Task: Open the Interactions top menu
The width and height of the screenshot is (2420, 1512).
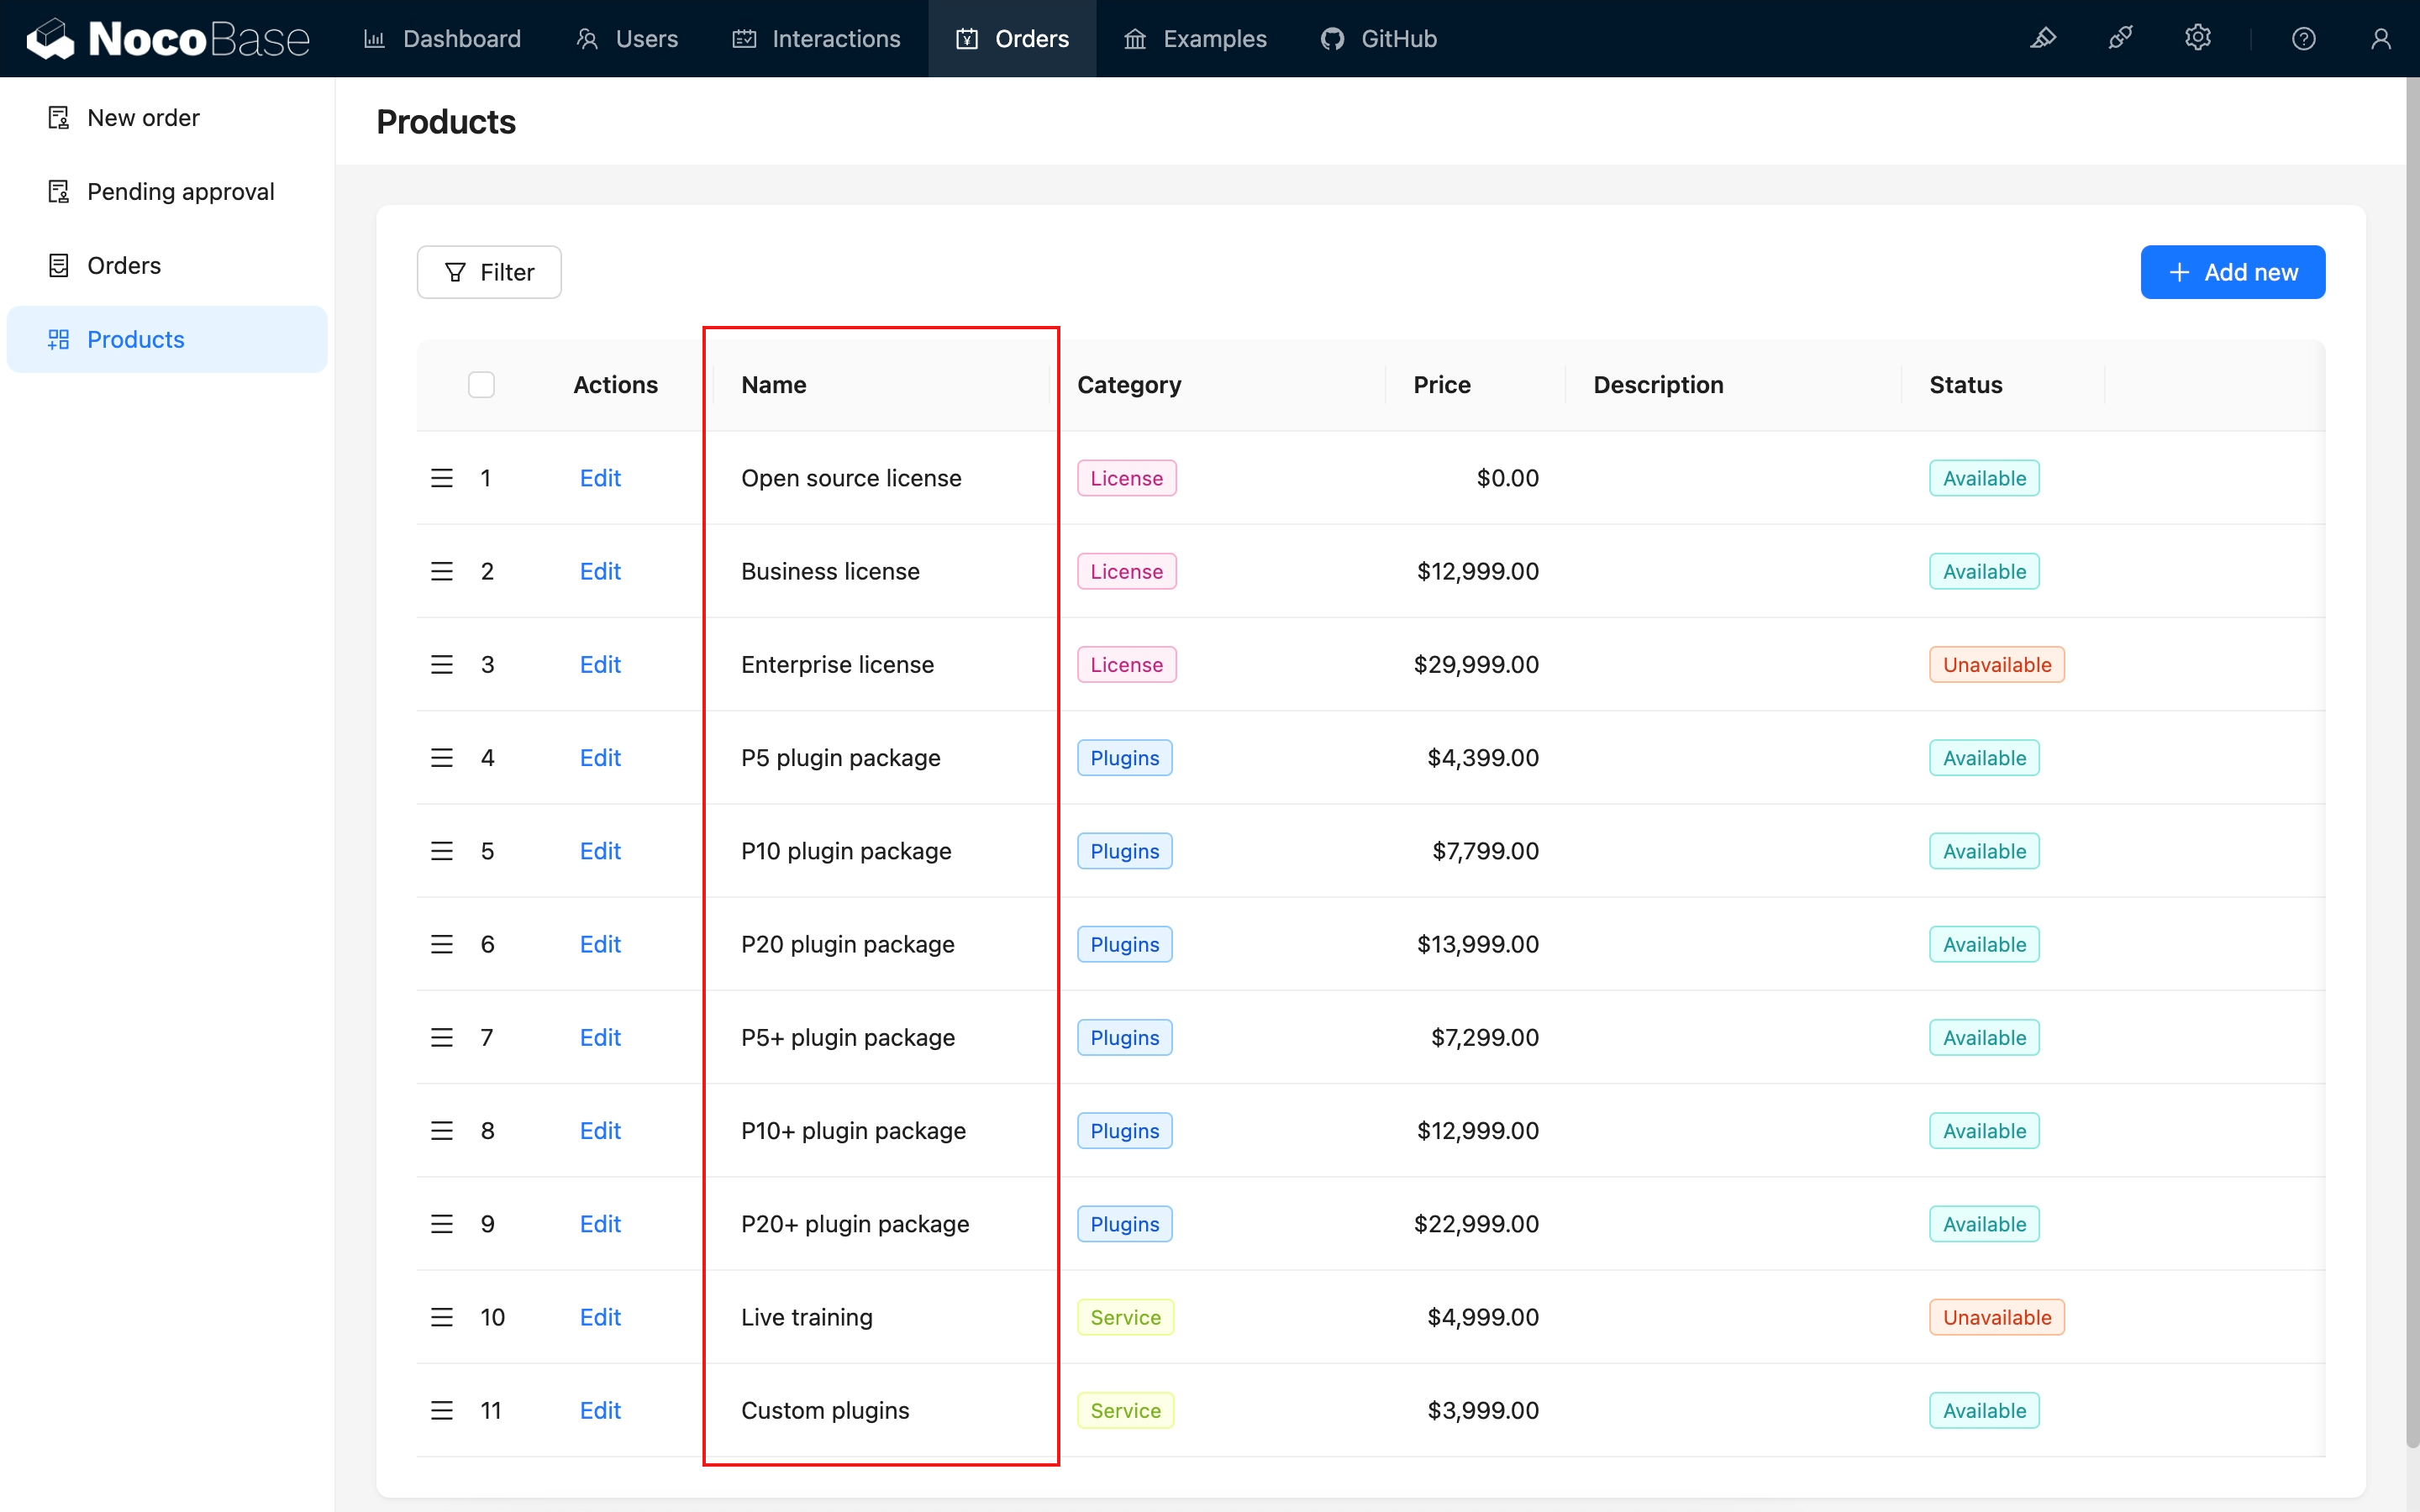Action: click(816, 38)
